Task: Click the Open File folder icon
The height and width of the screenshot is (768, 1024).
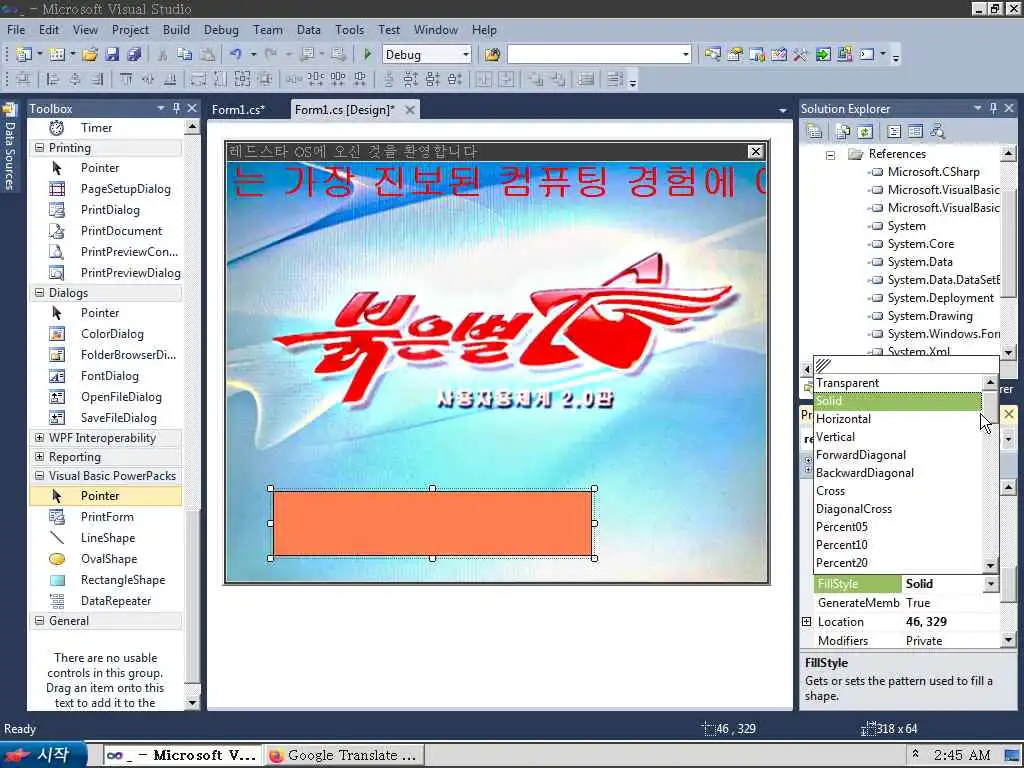Action: coord(90,55)
